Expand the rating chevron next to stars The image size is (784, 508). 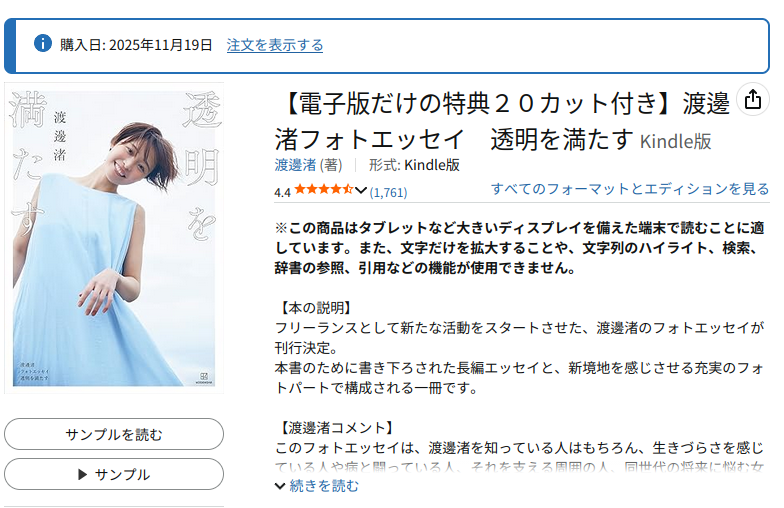pyautogui.click(x=361, y=190)
